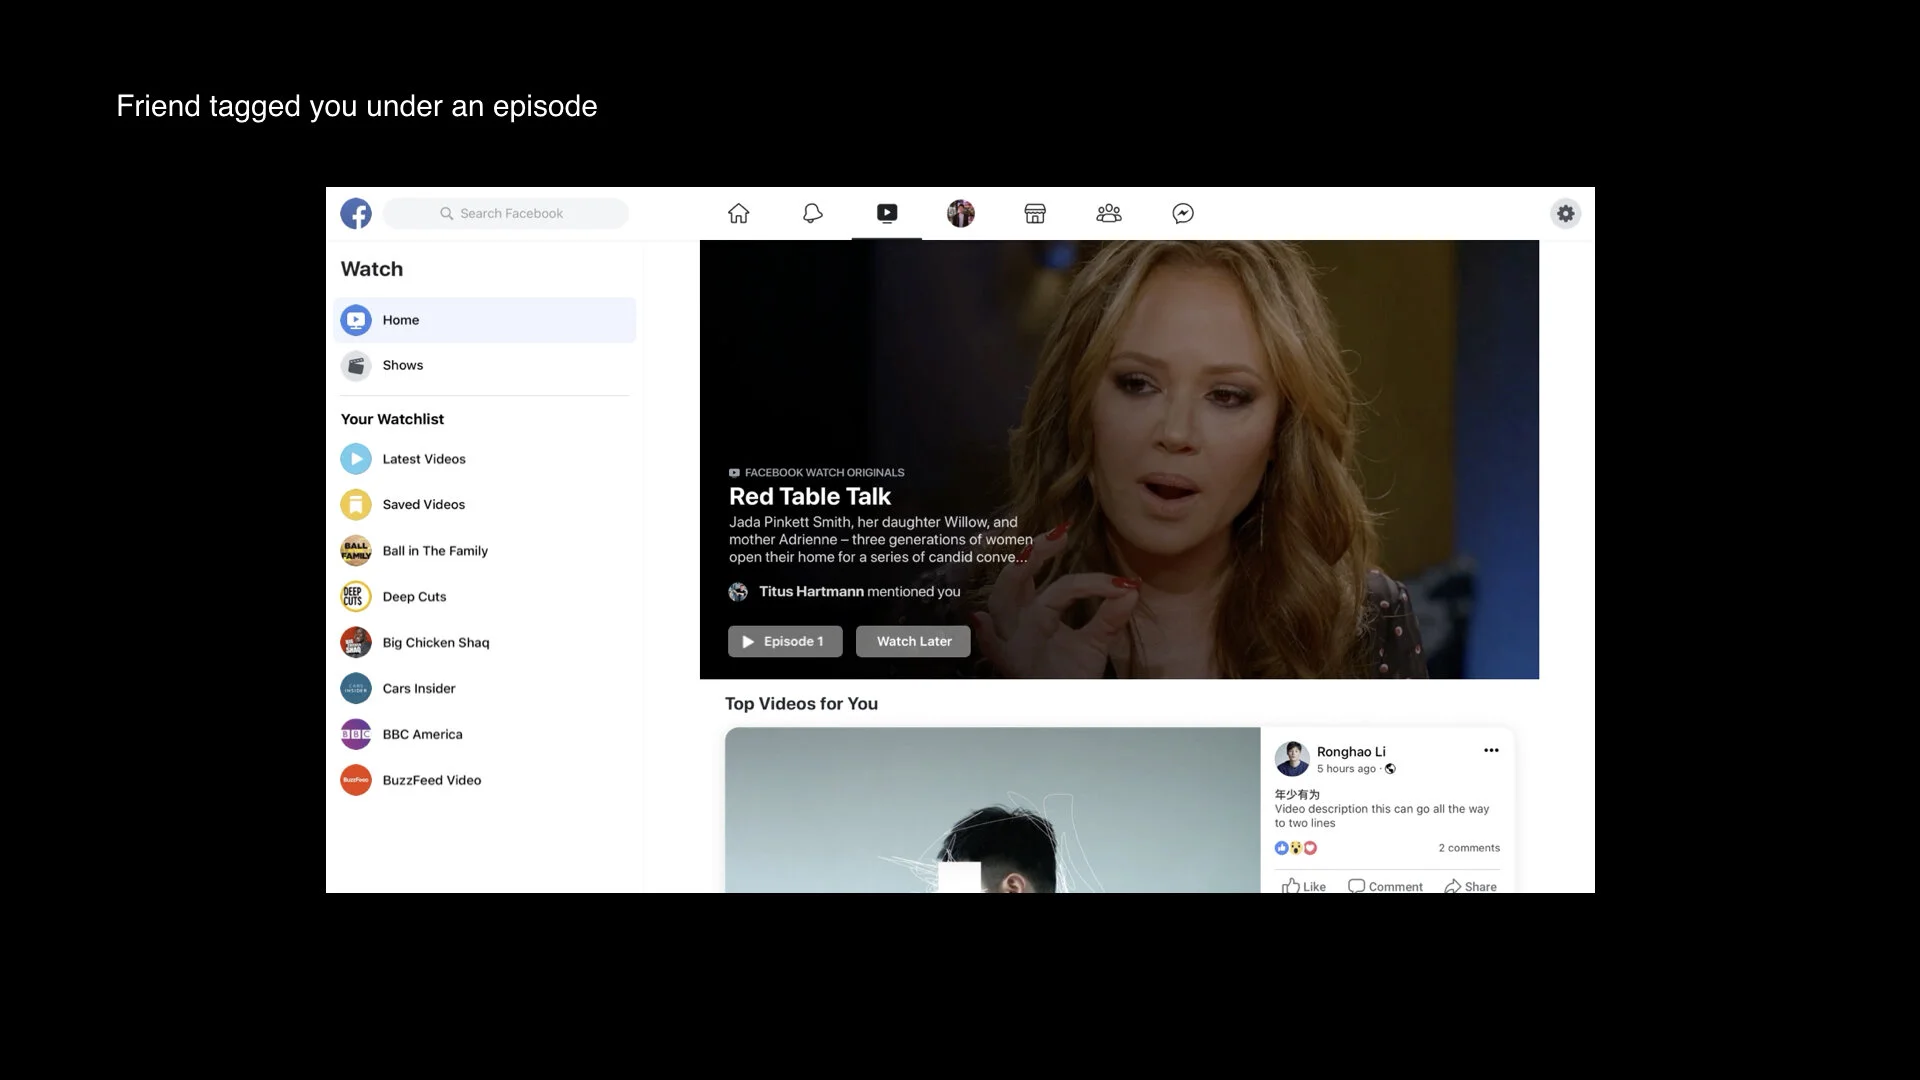1920x1080 pixels.
Task: Select the Watch video tab icon
Action: click(x=887, y=213)
